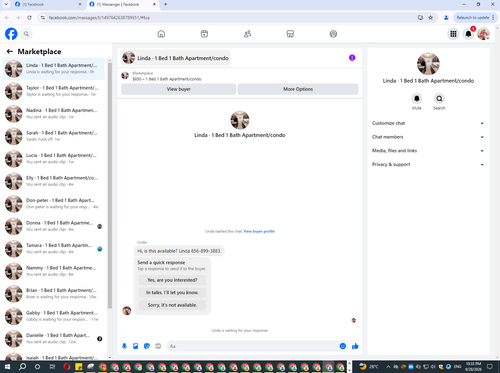The height and width of the screenshot is (373, 500).
Task: Open the Friends icon in top navigation
Action: point(247,34)
